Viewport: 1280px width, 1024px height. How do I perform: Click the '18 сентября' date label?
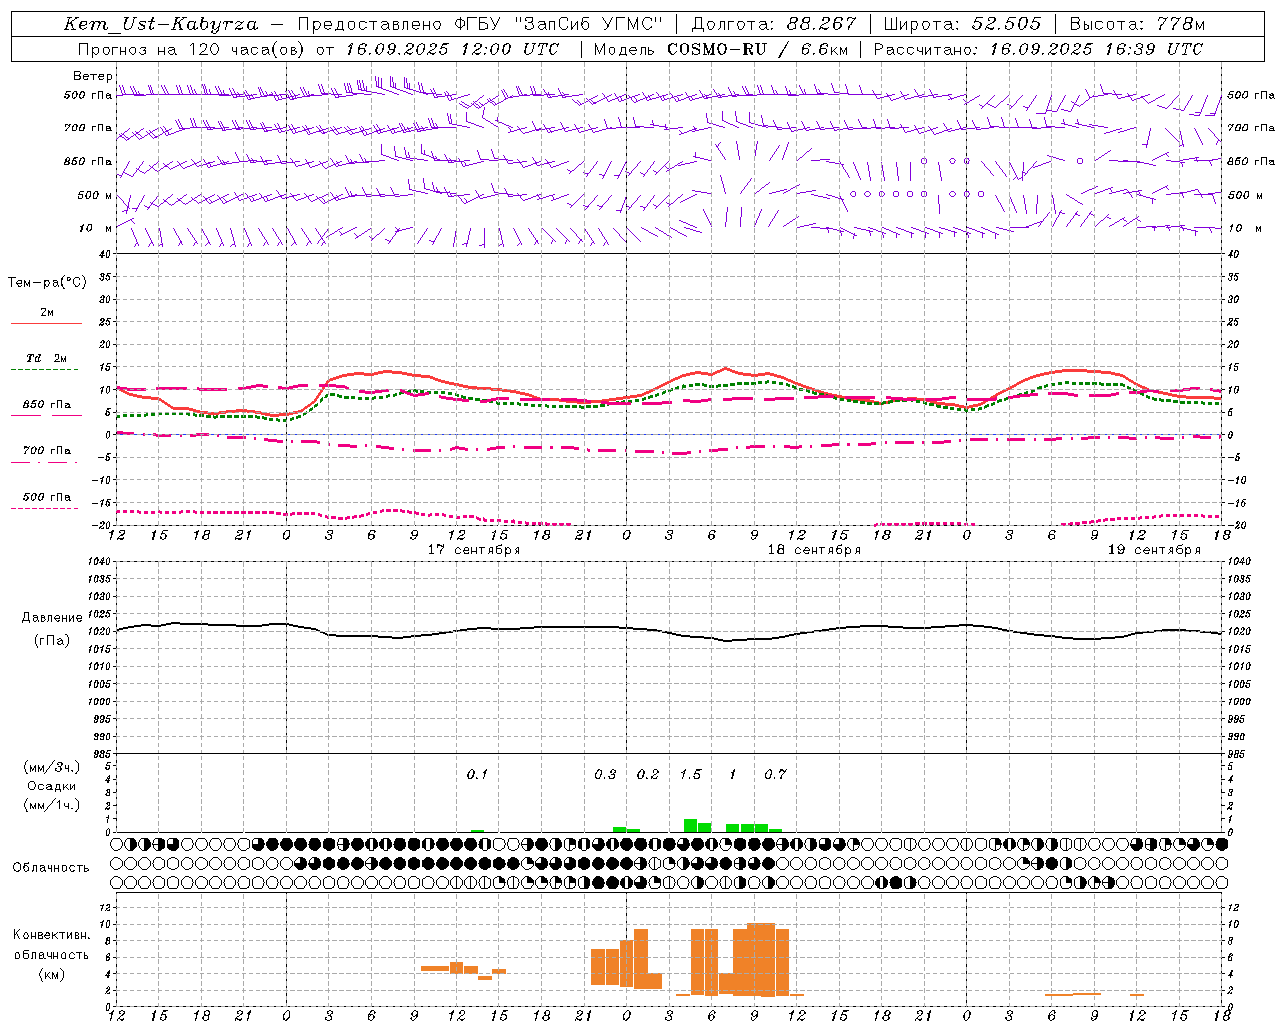point(814,550)
